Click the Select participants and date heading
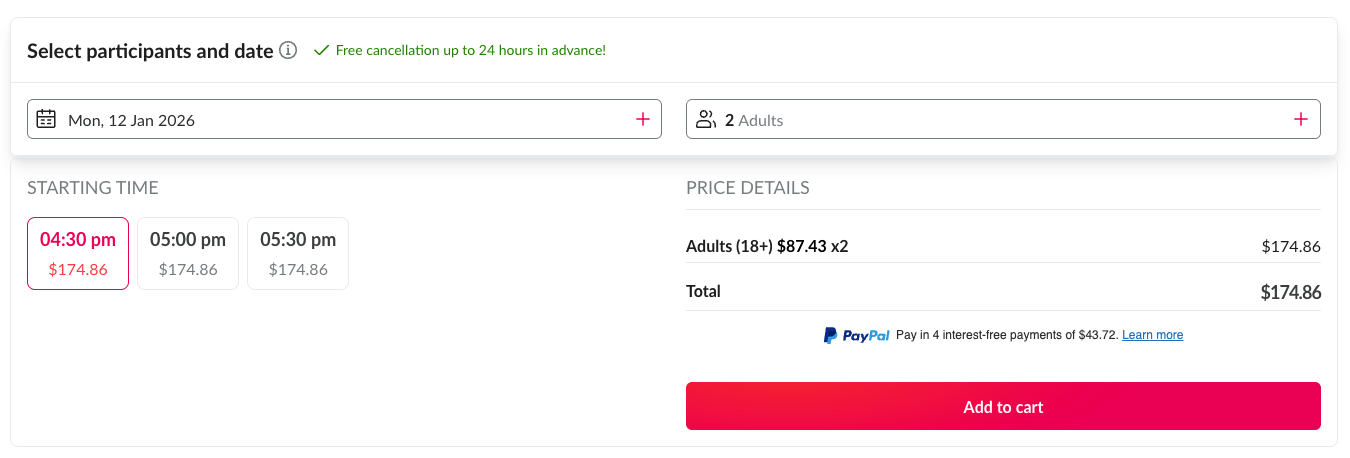 coord(150,51)
